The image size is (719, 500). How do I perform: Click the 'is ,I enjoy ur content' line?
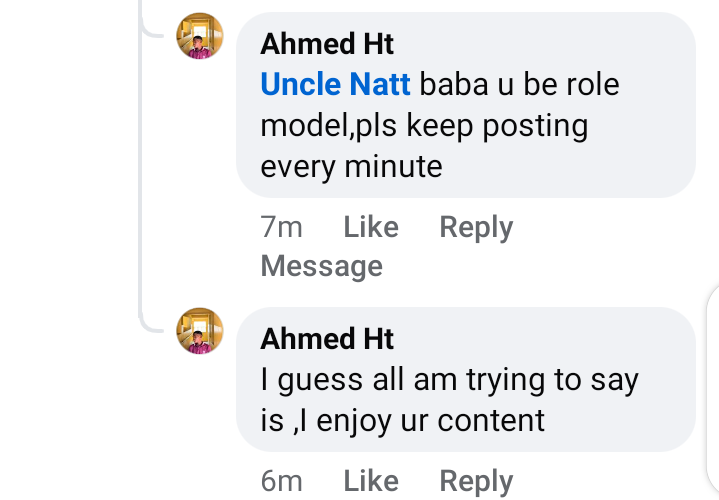(402, 420)
